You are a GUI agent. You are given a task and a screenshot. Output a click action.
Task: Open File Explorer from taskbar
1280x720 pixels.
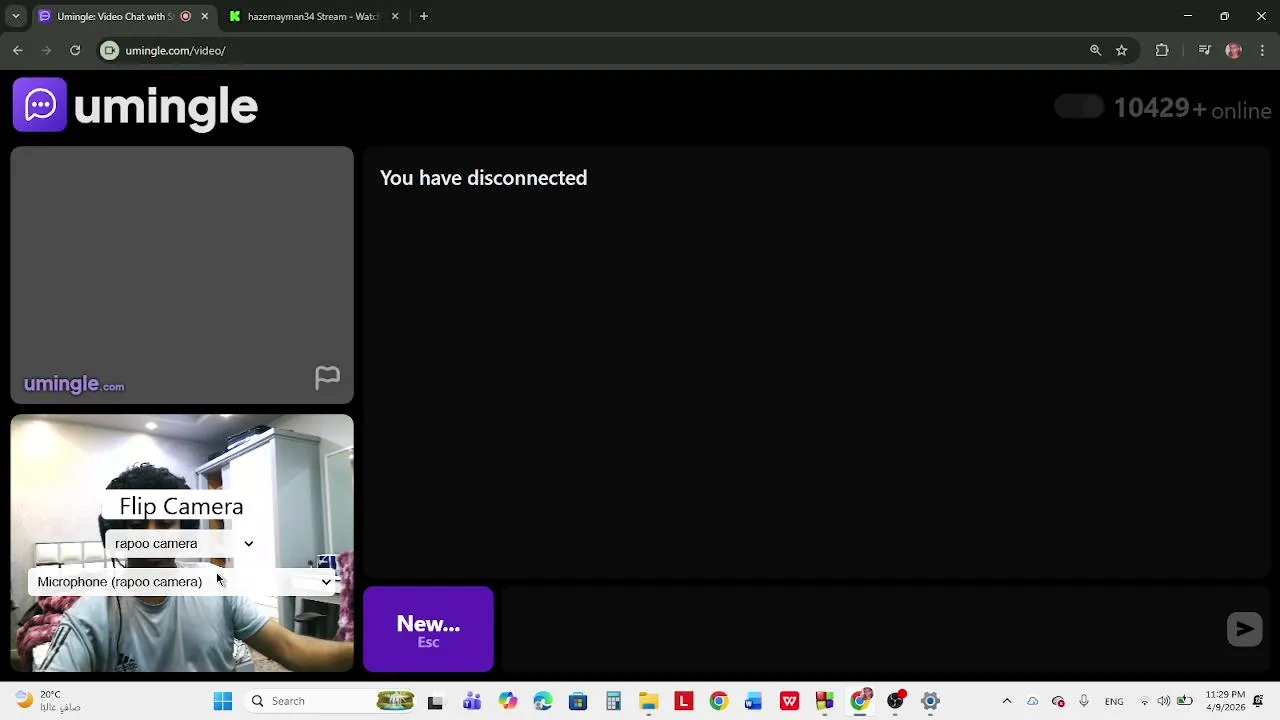648,701
